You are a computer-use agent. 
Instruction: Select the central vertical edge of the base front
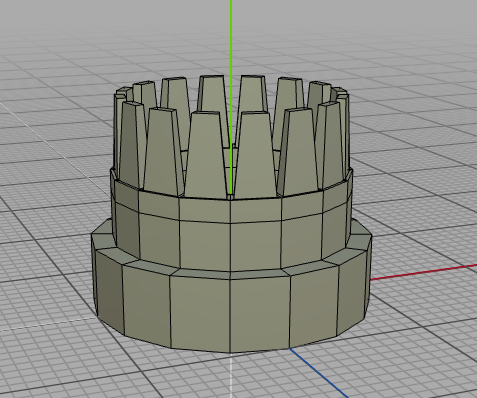pyautogui.click(x=230, y=315)
